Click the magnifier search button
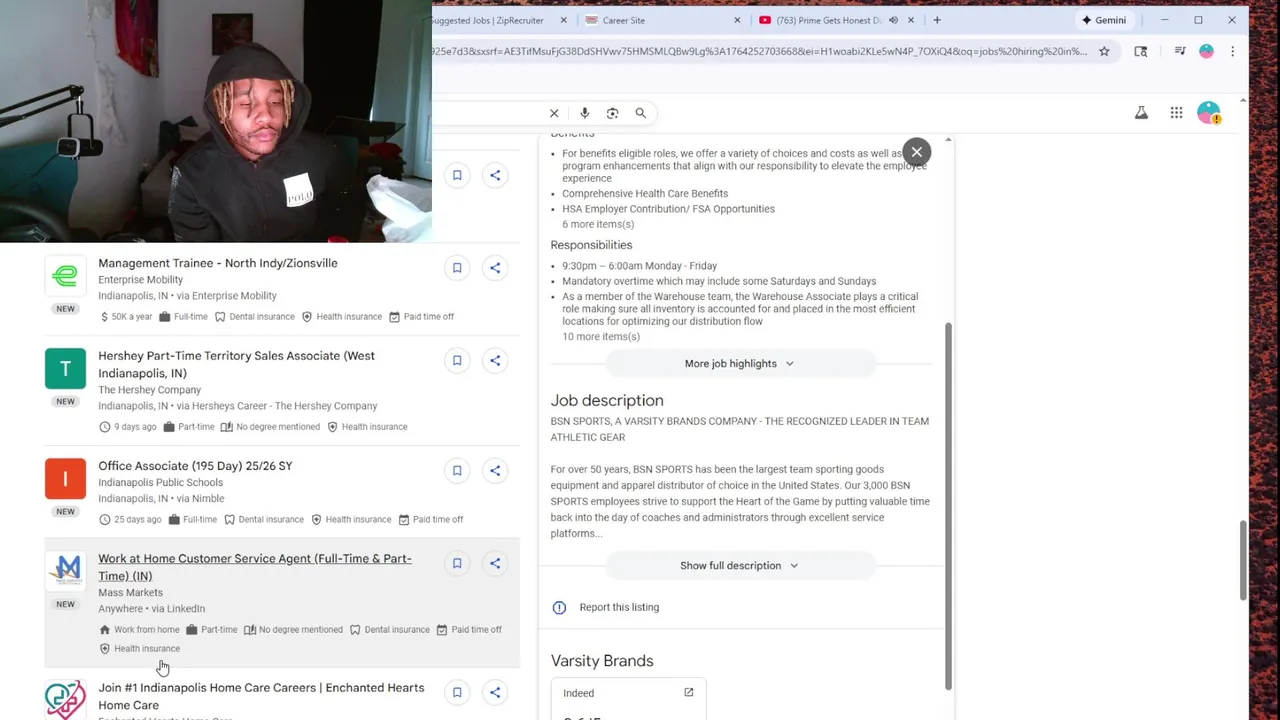The width and height of the screenshot is (1280, 720). tap(640, 113)
